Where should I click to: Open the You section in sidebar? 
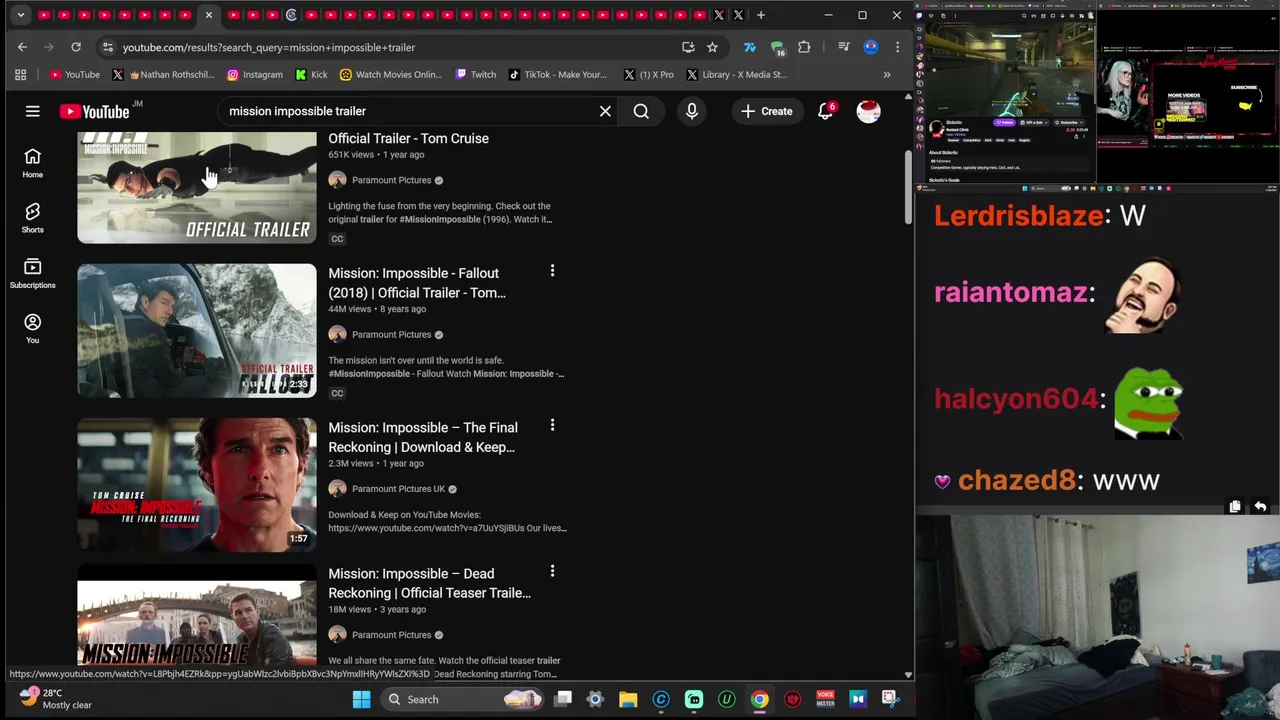(x=33, y=328)
